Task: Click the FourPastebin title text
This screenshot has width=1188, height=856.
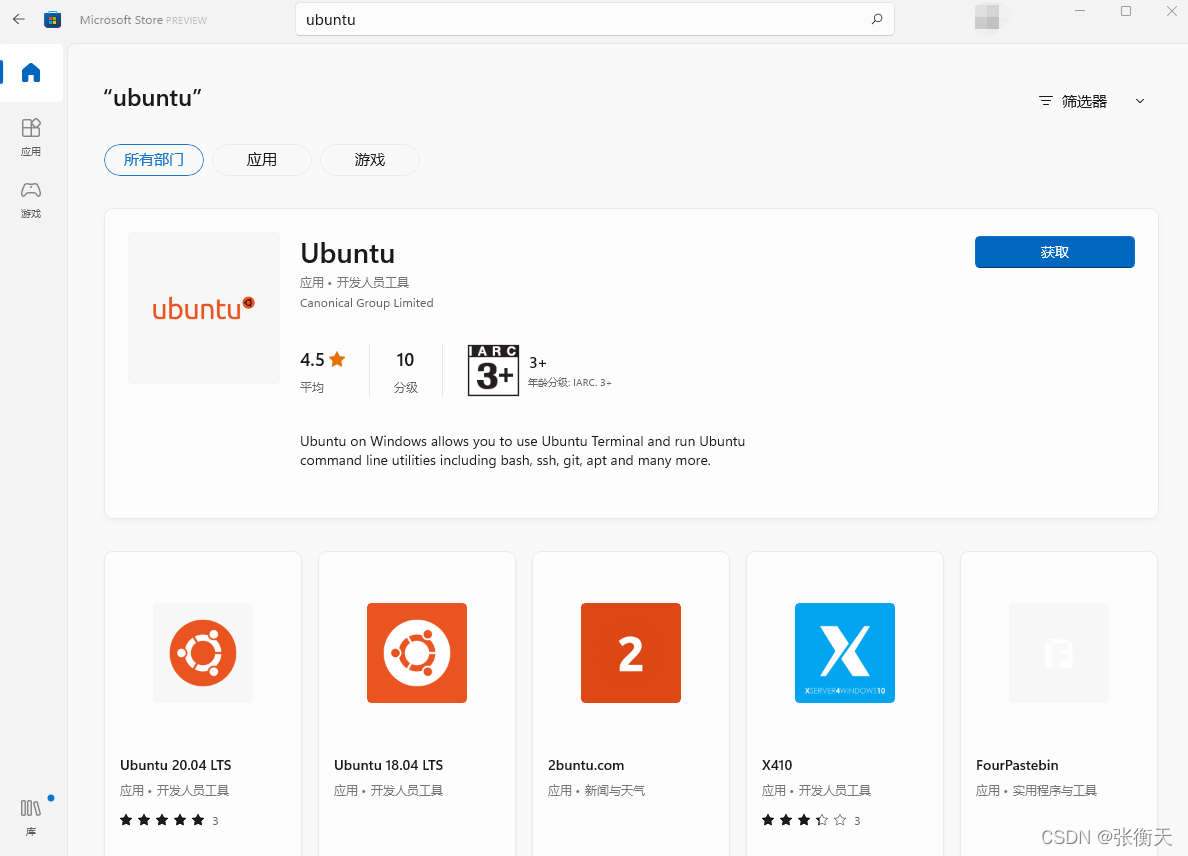Action: tap(1018, 765)
